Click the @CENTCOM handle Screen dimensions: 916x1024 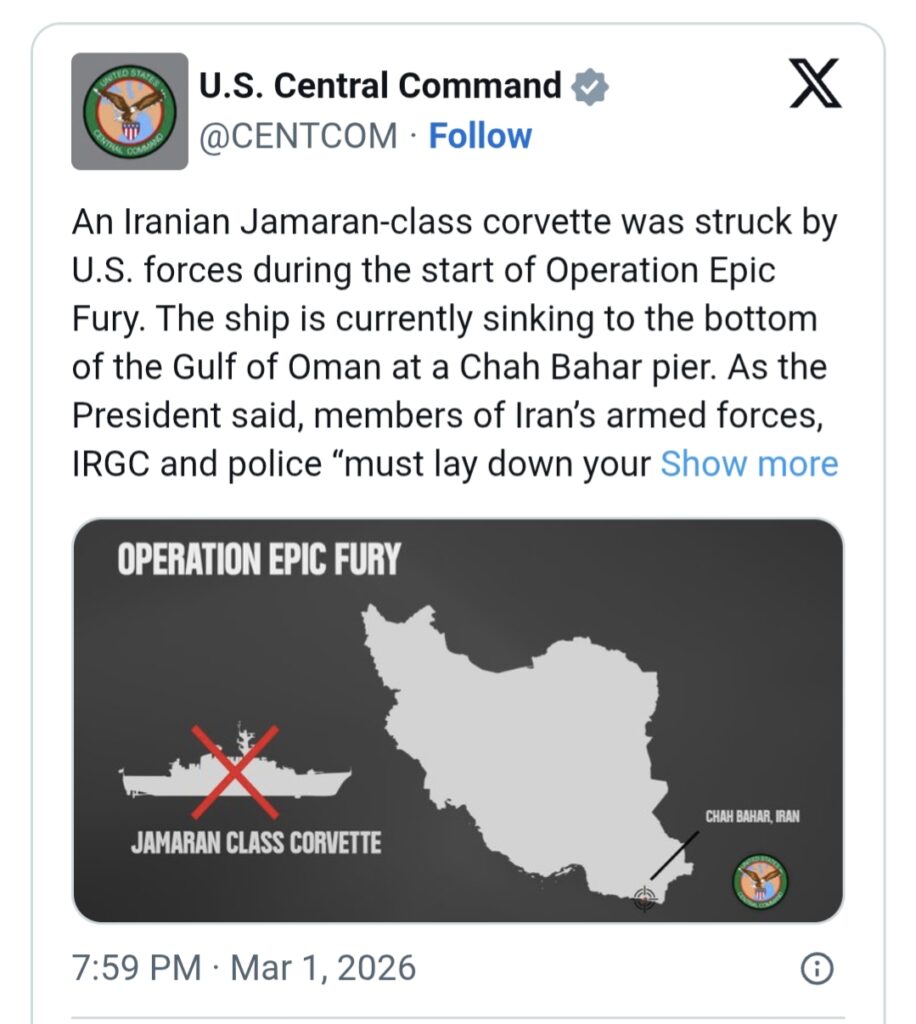pos(299,136)
